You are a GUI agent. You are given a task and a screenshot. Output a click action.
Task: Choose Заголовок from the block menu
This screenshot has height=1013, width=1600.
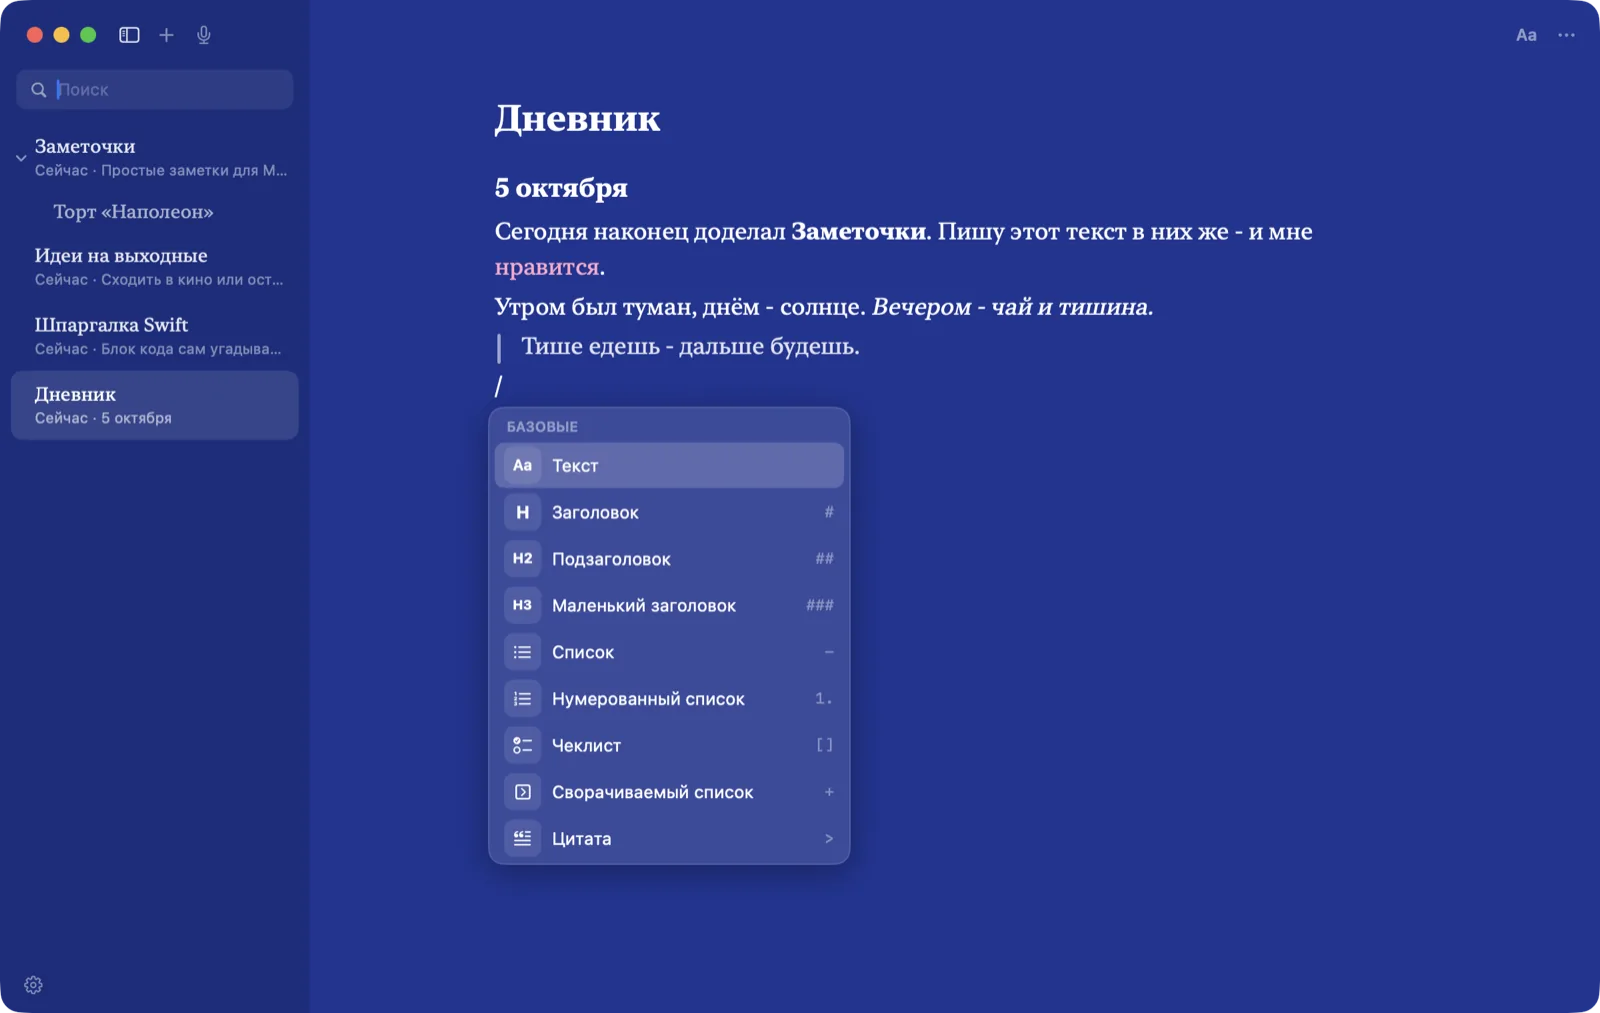tap(669, 512)
